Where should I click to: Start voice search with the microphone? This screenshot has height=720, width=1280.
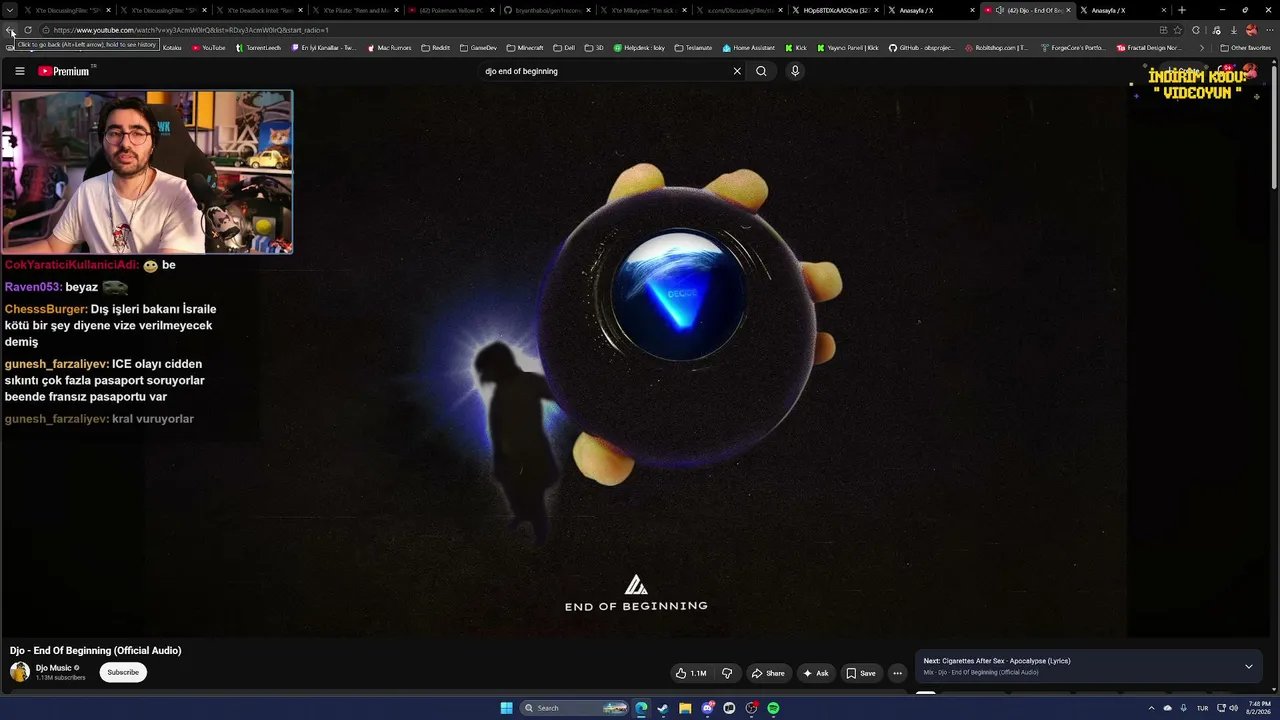click(x=795, y=71)
